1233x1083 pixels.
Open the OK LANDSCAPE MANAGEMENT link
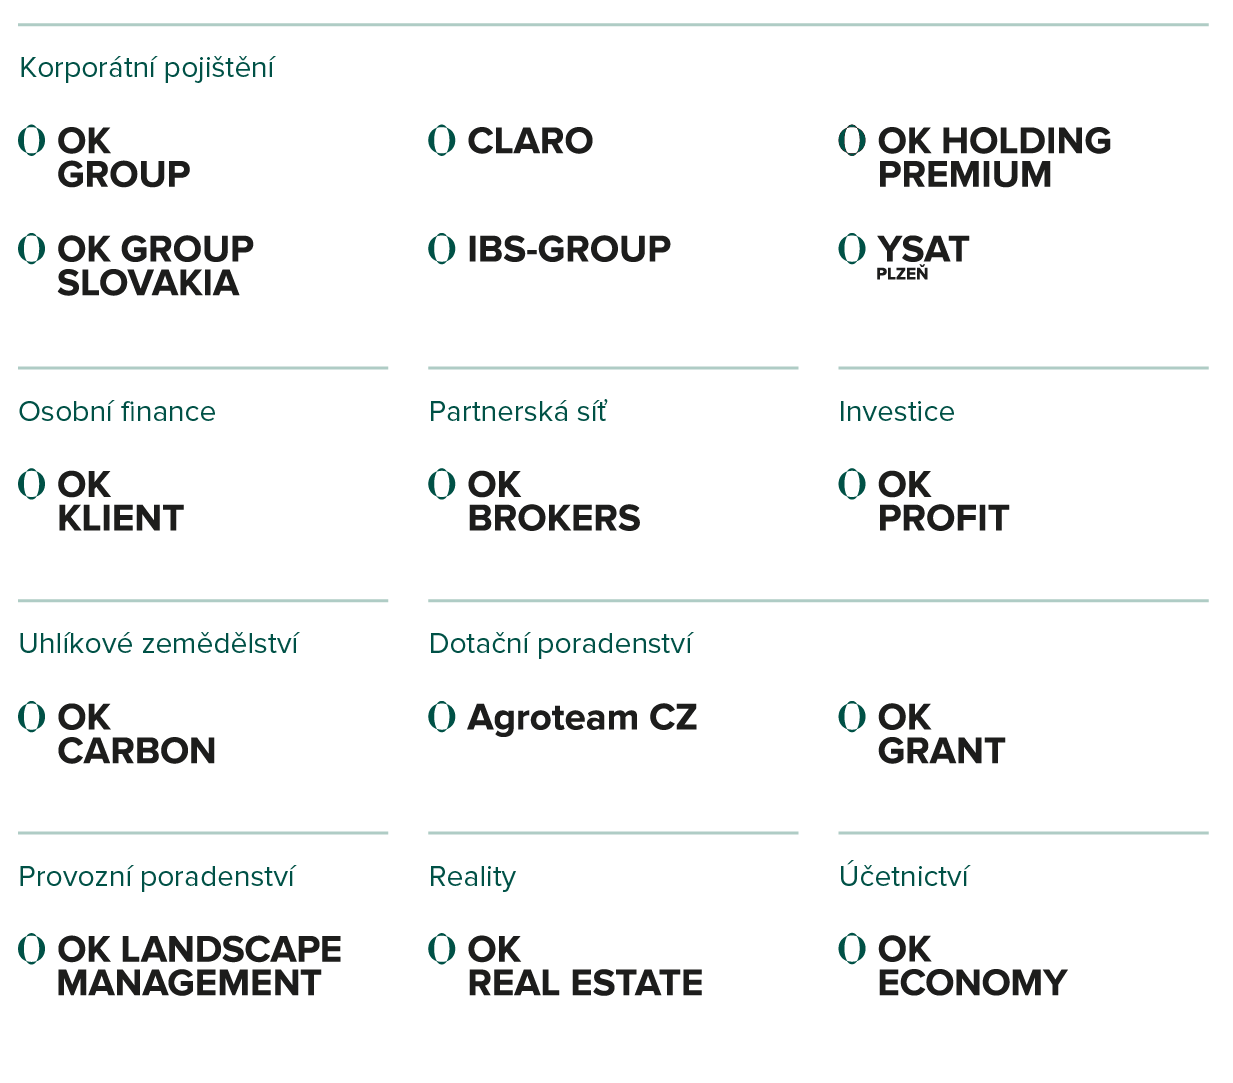[199, 966]
